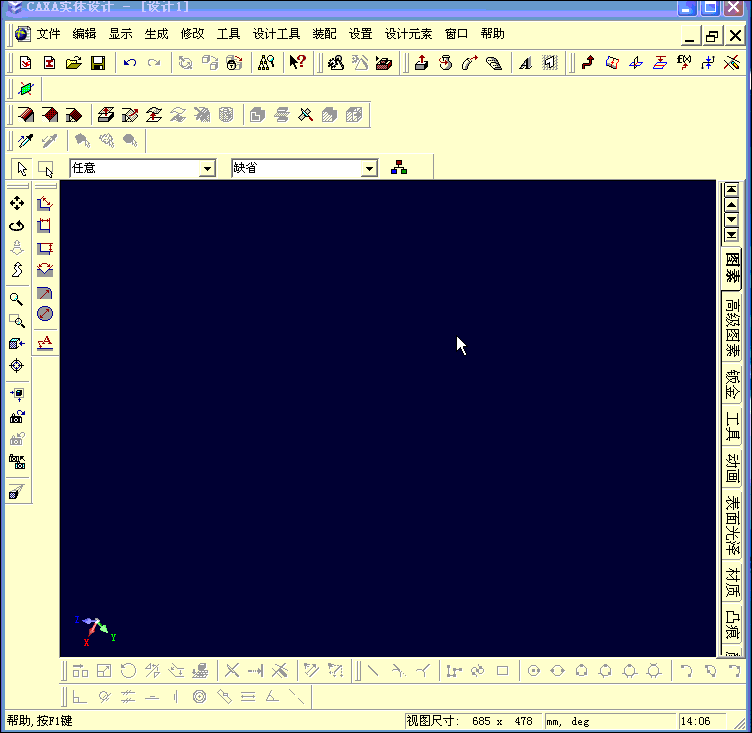752x733 pixels.
Task: Click the blue circle dimension icon
Action: click(x=45, y=314)
